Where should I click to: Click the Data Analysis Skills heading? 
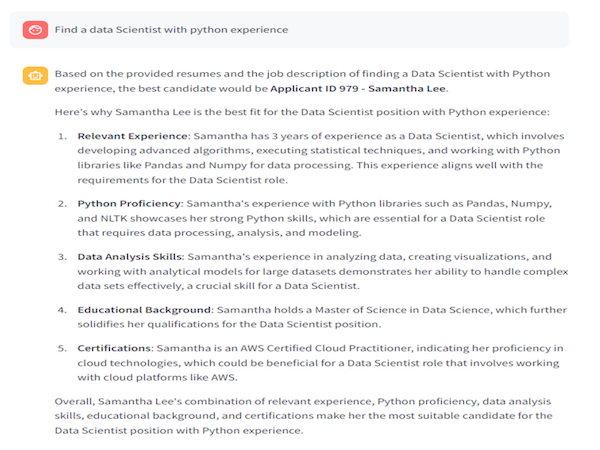coord(129,257)
